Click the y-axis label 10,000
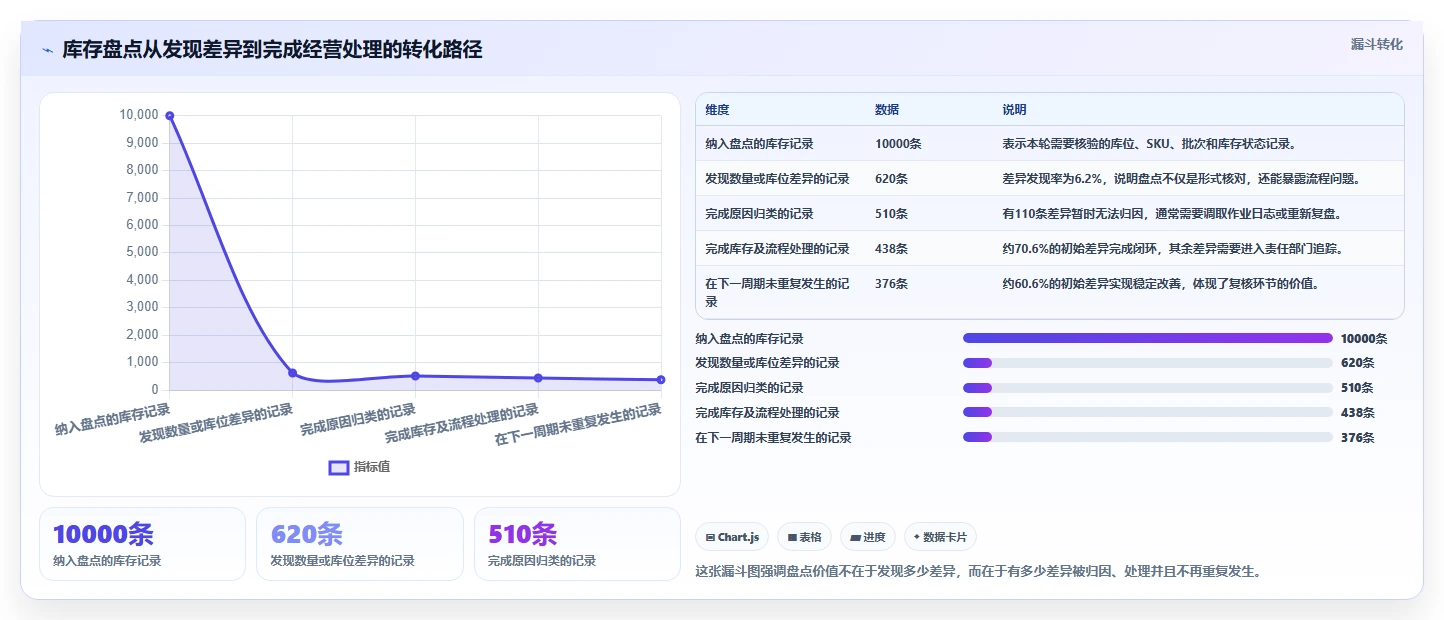The height and width of the screenshot is (620, 1444). 139,115
